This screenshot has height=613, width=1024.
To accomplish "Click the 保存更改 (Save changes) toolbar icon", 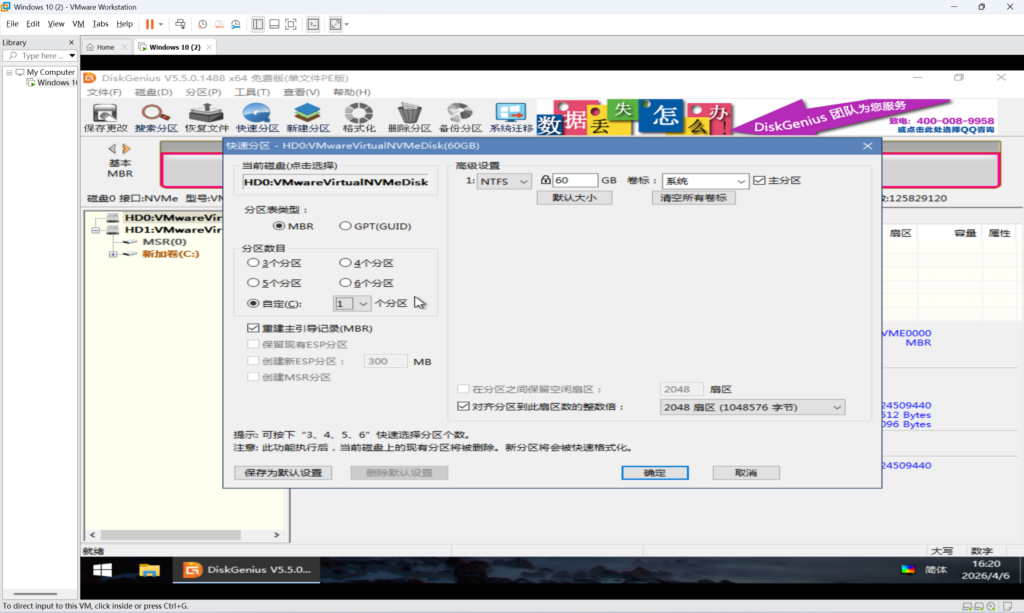I will click(x=105, y=116).
